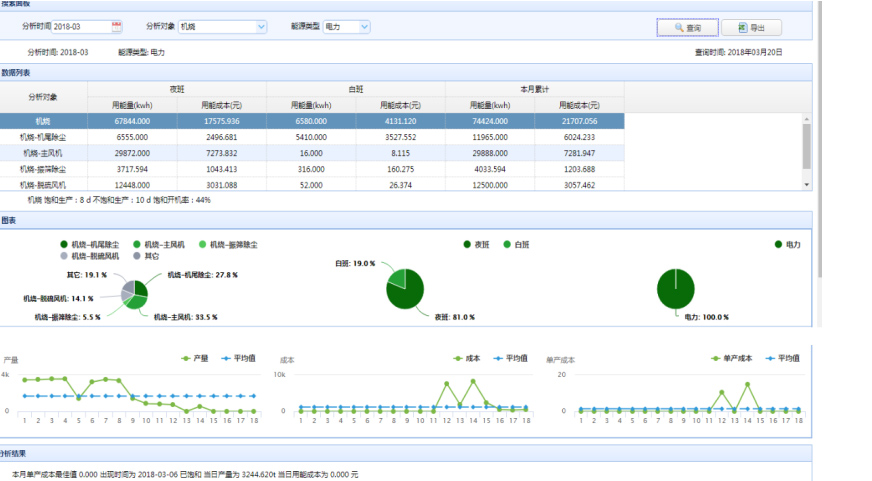
Task: Open the calendar picker for 分析时间
Action: (x=117, y=27)
